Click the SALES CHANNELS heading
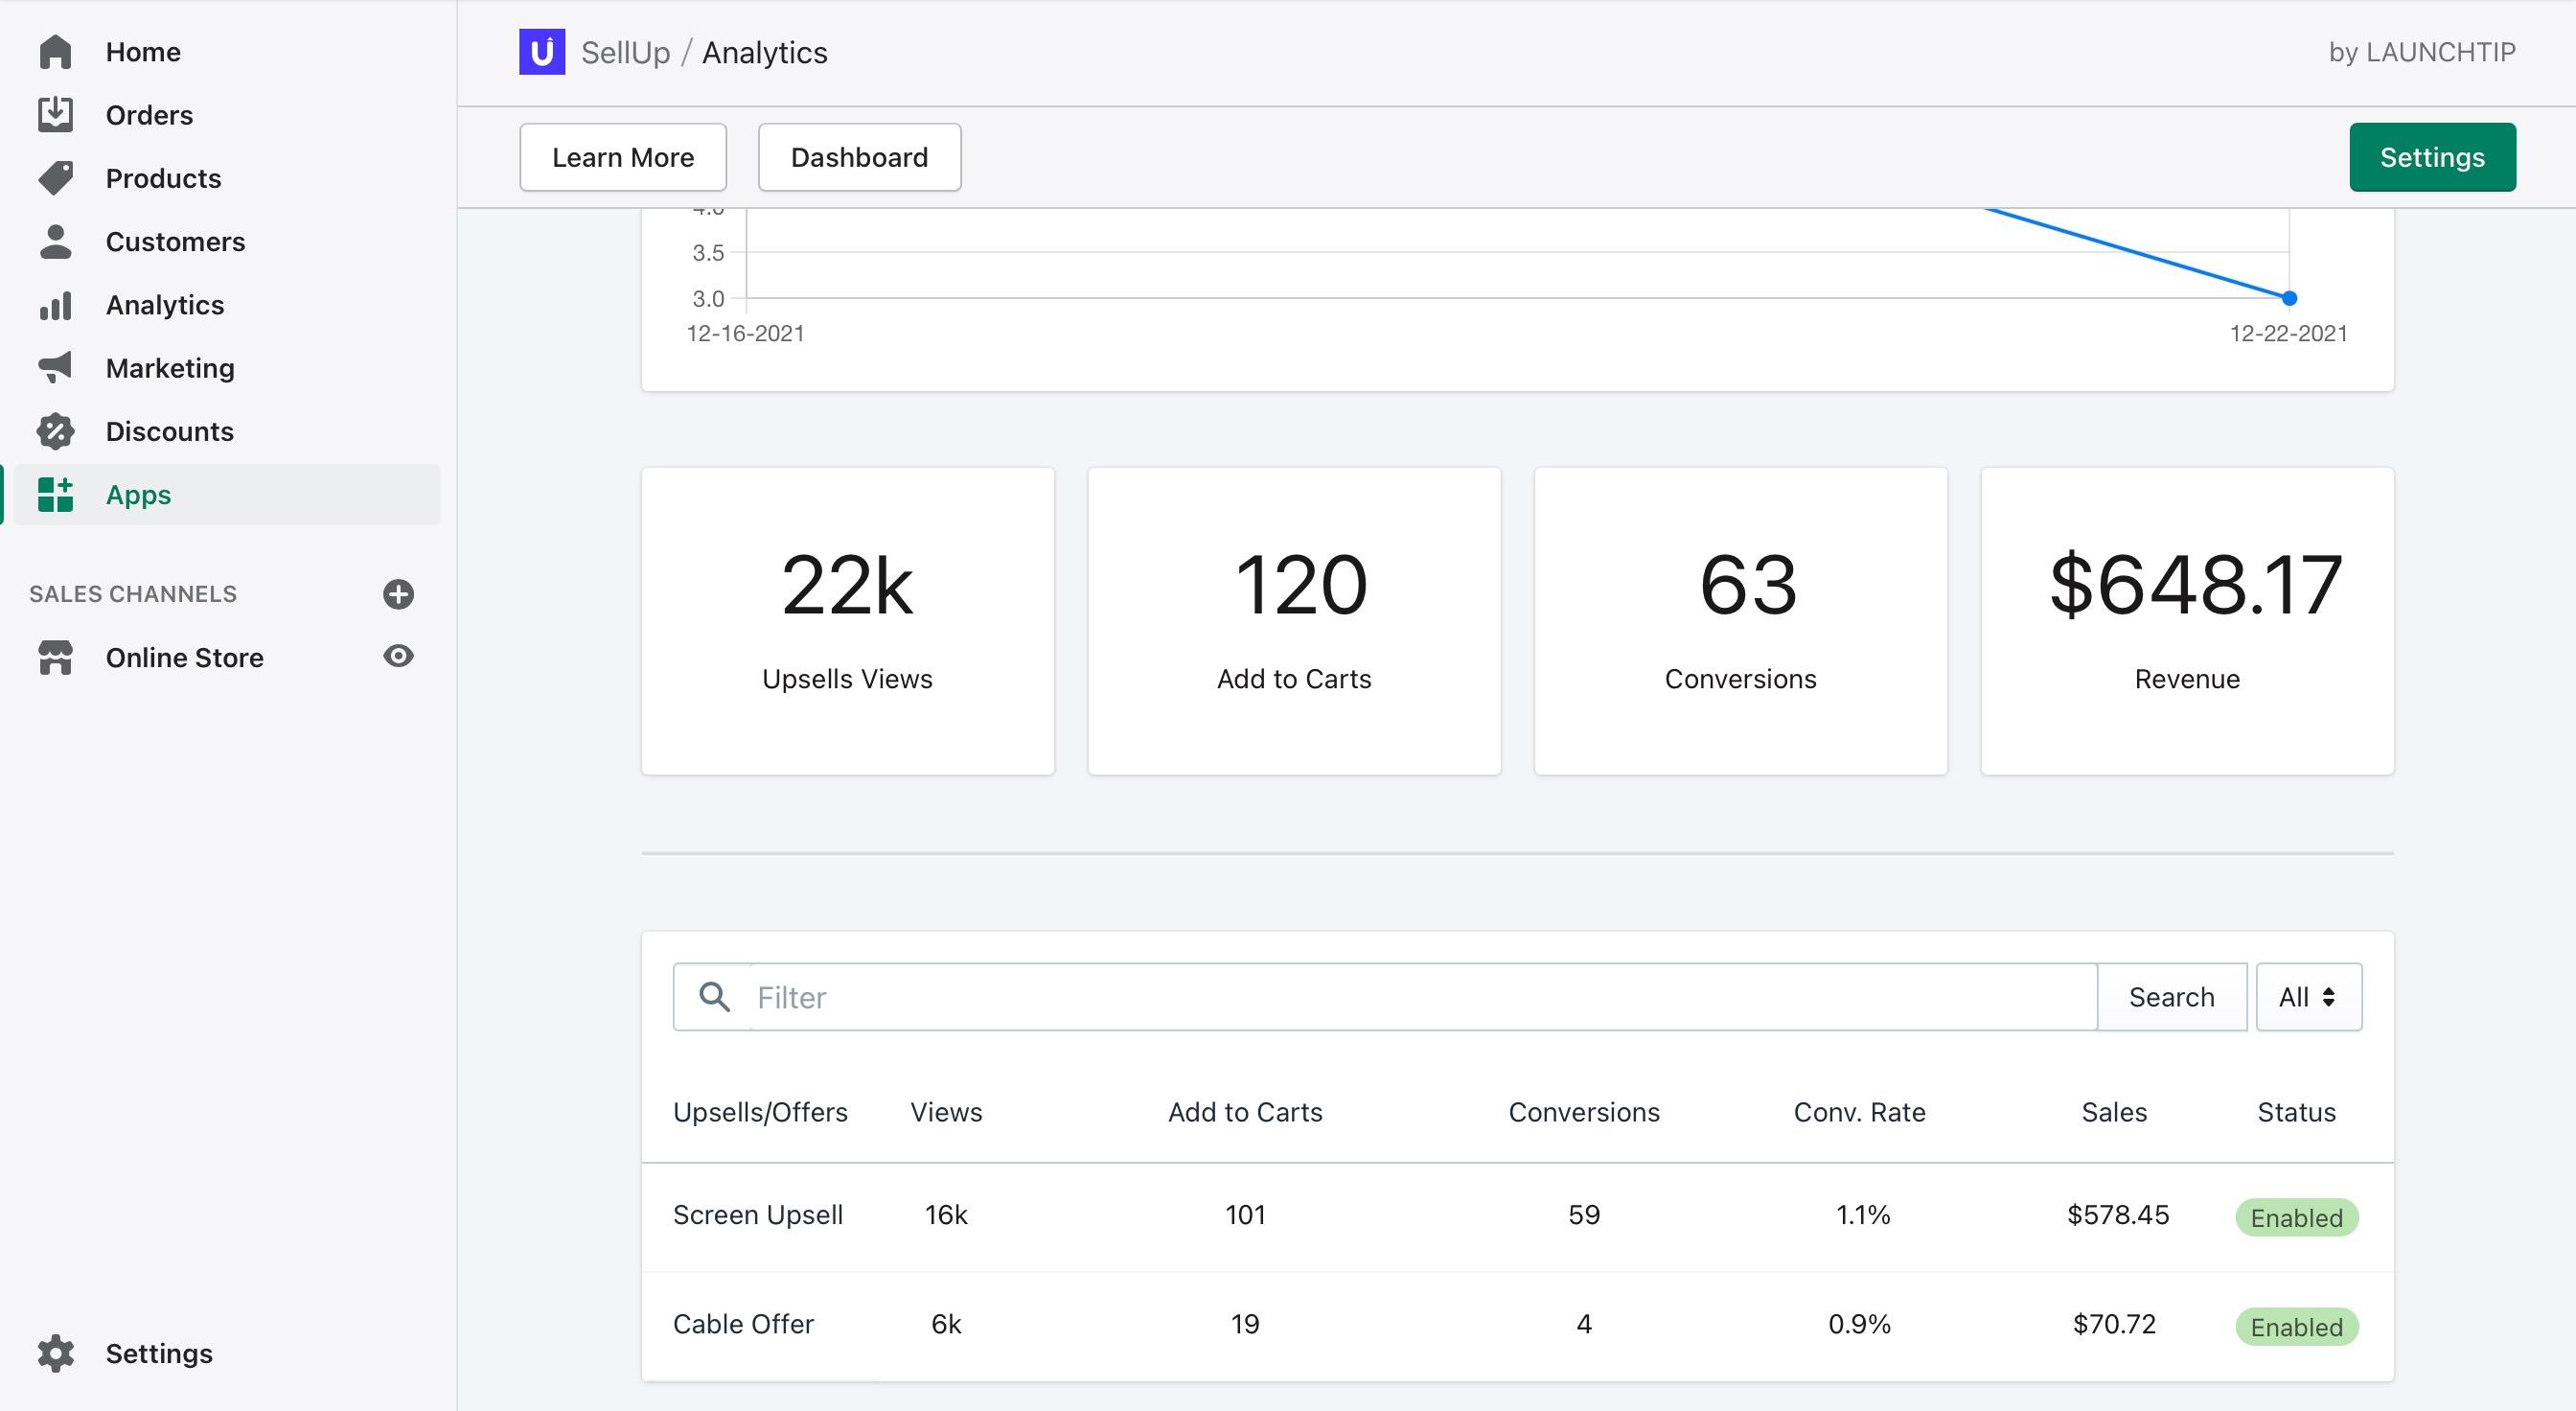The height and width of the screenshot is (1411, 2576). (x=133, y=594)
